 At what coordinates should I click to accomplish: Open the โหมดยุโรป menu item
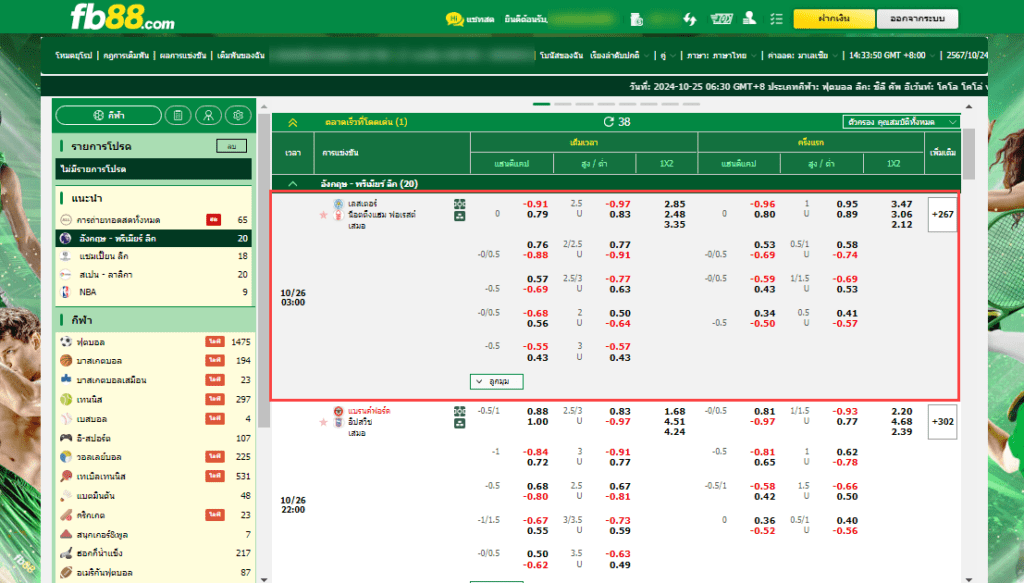point(74,55)
